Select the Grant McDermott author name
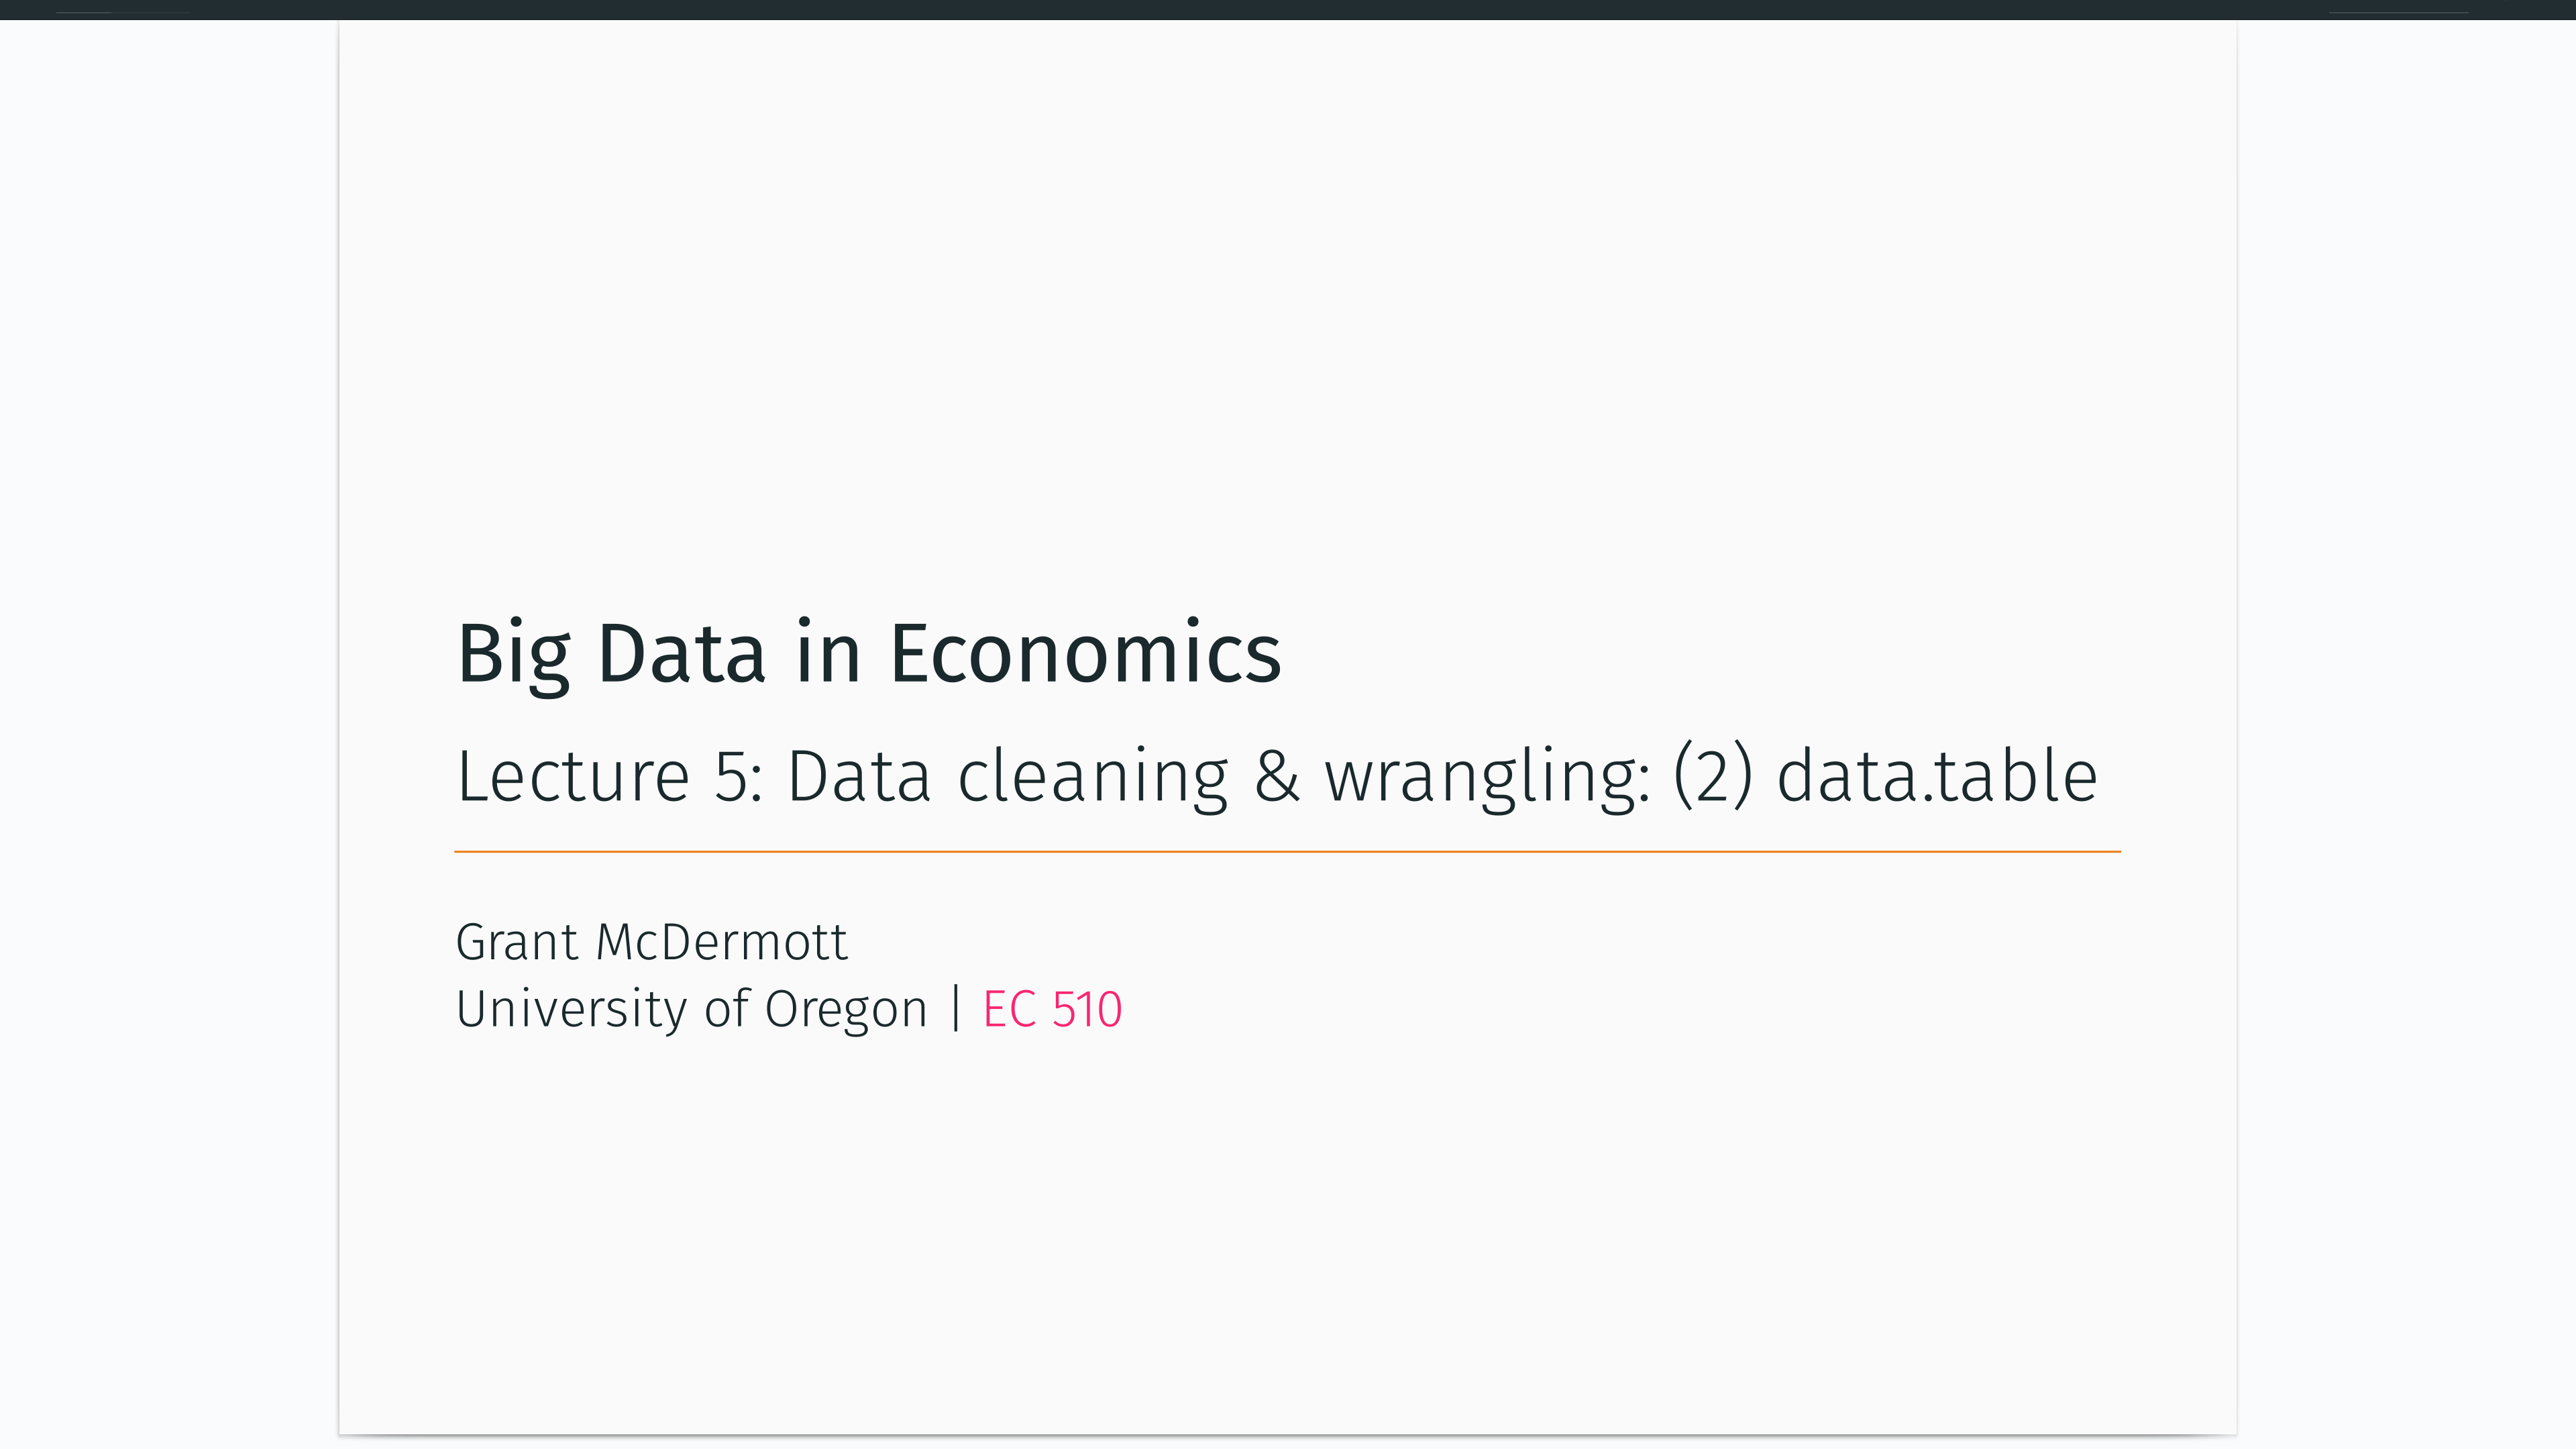Screen dimensions: 2576x1449 pyautogui.click(x=652, y=942)
